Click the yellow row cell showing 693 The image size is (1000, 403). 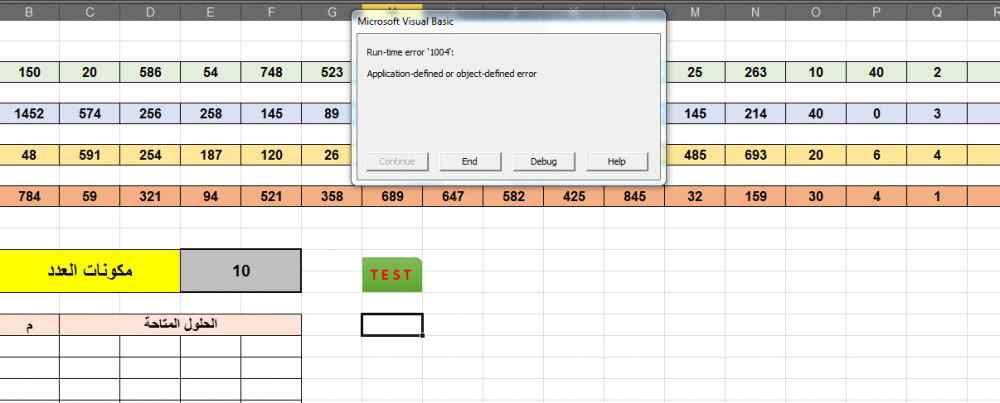click(x=755, y=156)
